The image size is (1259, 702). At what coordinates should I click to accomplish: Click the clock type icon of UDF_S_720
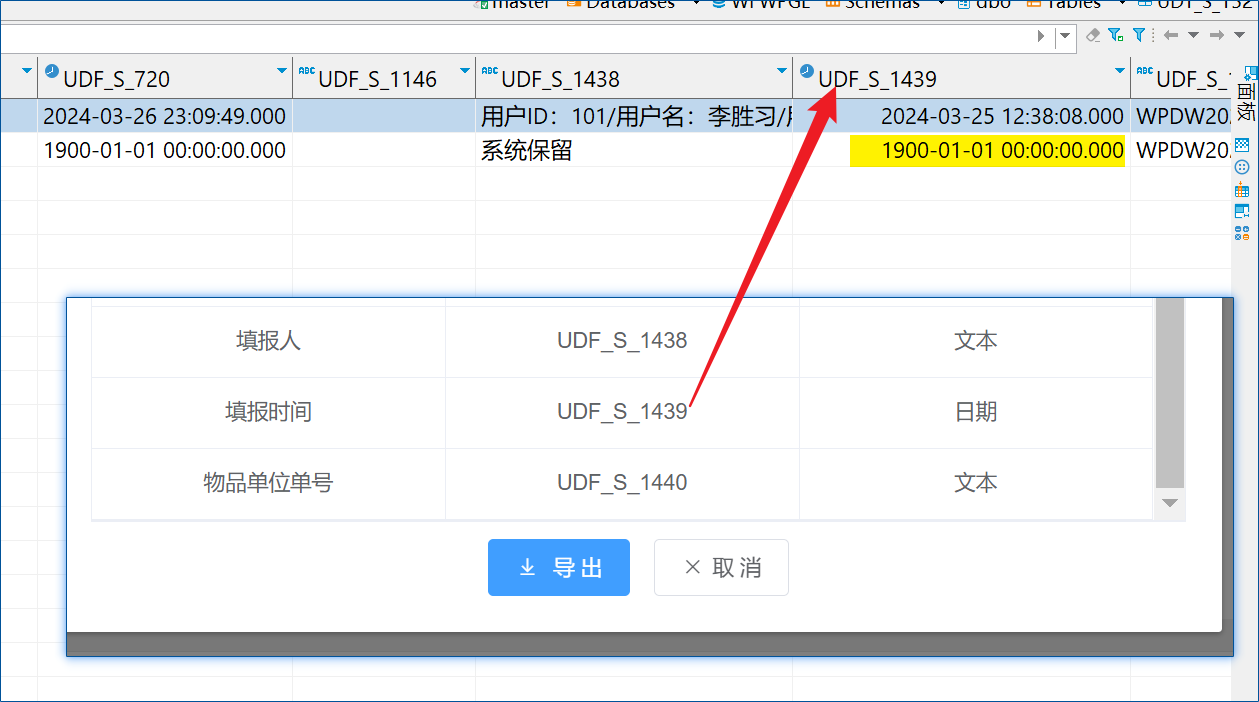pos(52,71)
